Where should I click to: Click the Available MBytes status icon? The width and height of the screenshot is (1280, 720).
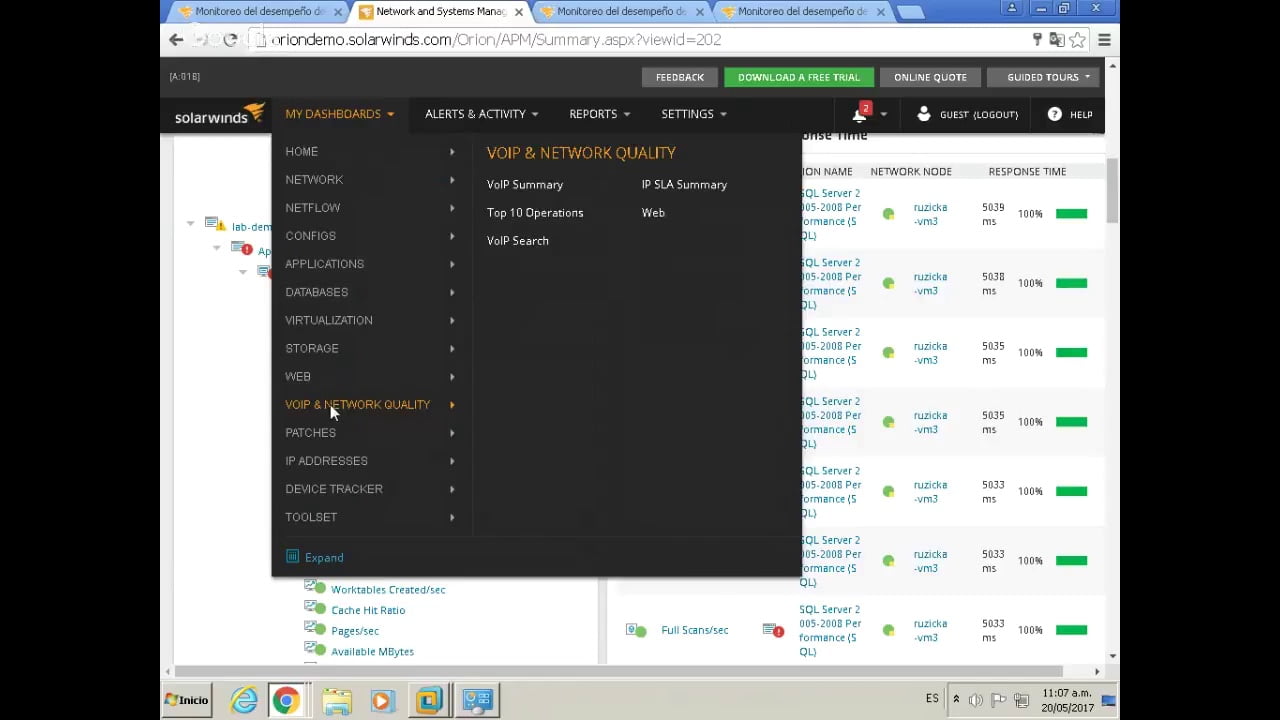coord(315,650)
